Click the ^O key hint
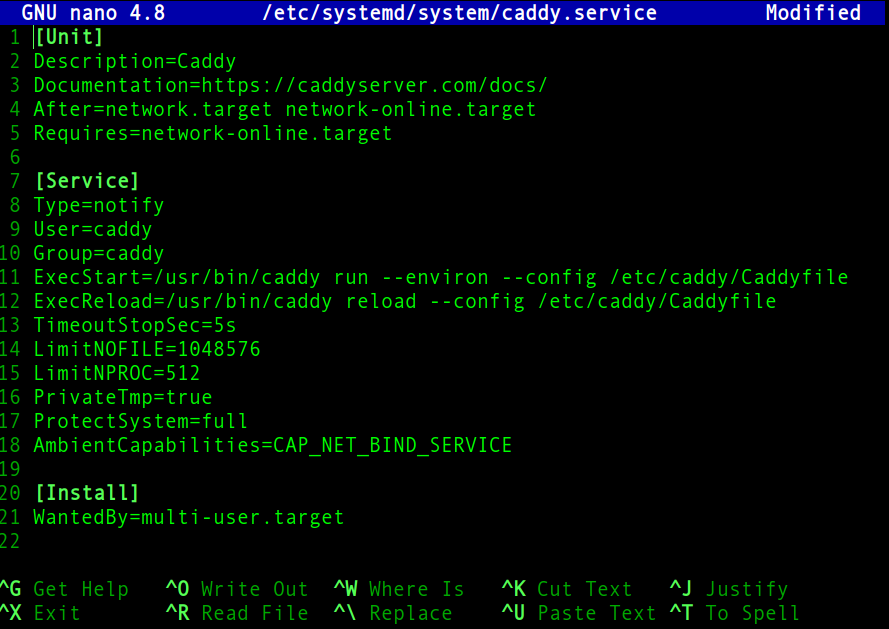Viewport: 889px width, 629px height. 177,589
